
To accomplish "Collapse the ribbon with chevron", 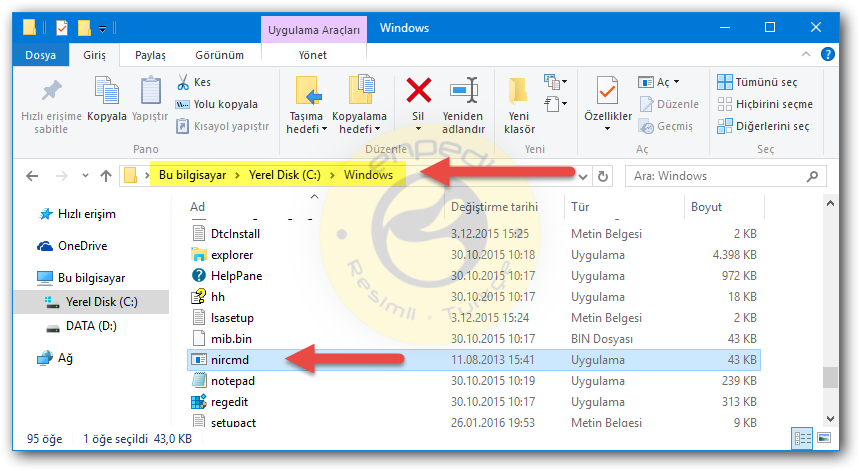I will (806, 54).
